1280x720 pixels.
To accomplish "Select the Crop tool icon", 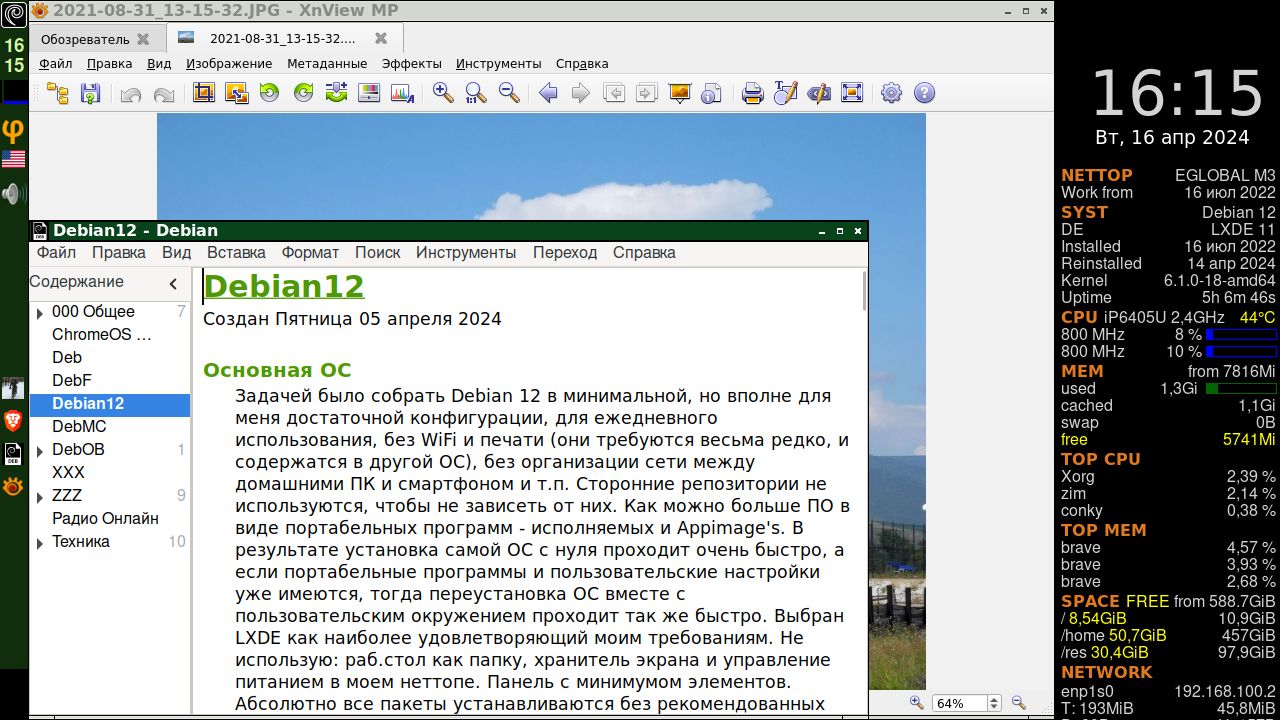I will pos(203,93).
